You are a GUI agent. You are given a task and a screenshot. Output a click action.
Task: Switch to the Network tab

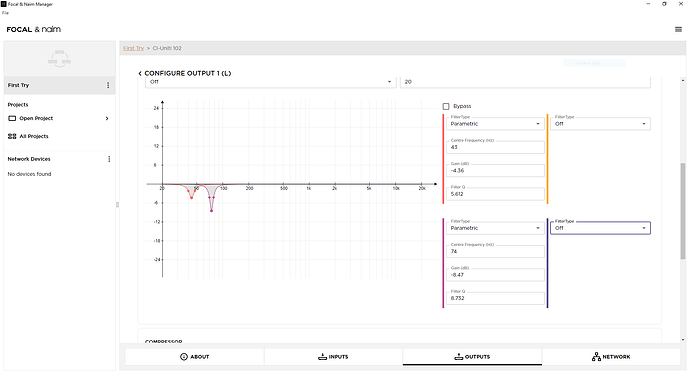point(611,357)
